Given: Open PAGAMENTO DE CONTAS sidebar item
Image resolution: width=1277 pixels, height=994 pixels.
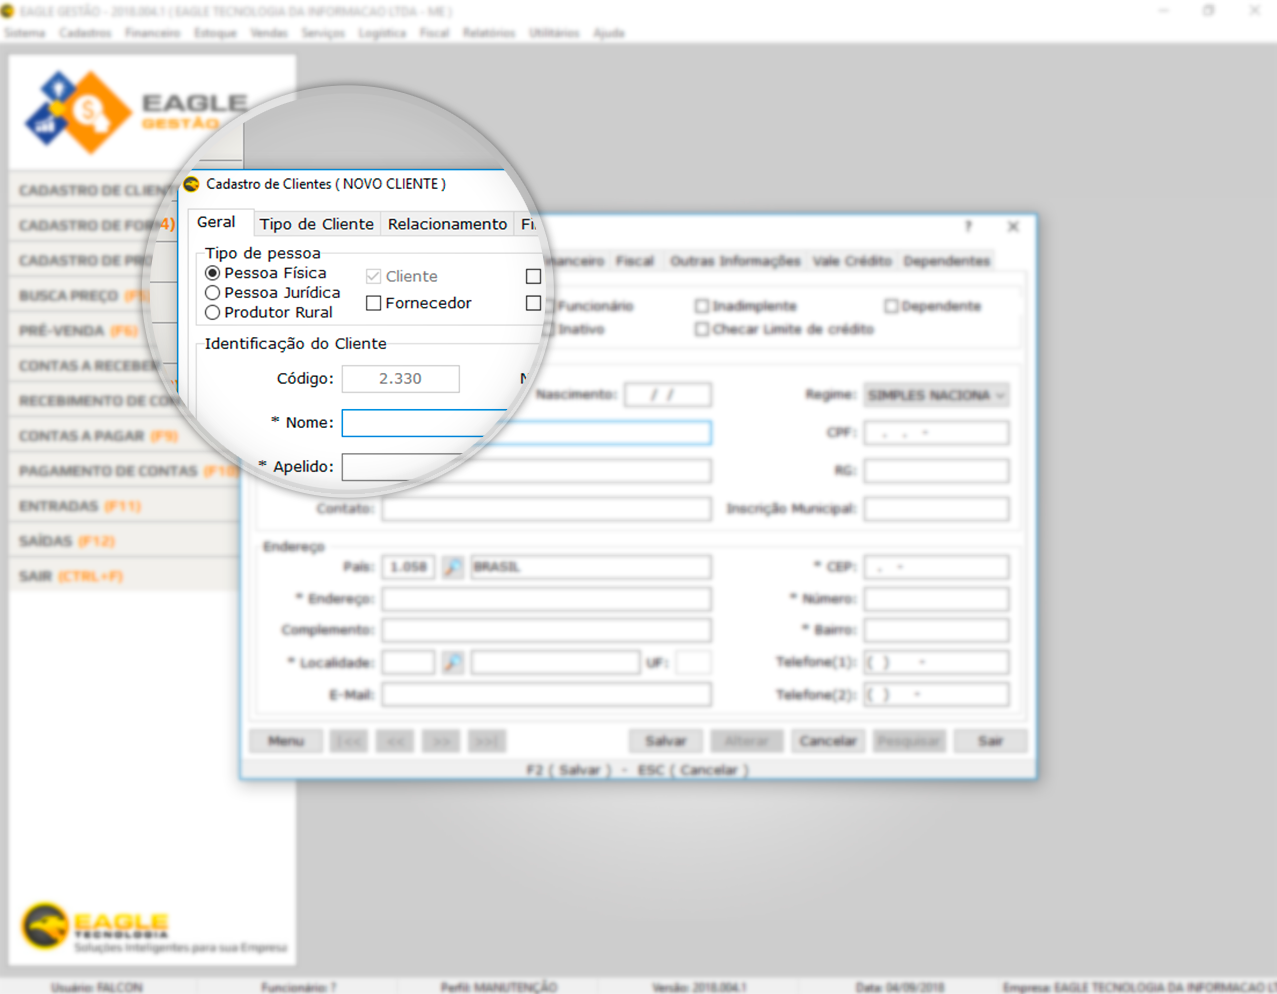Looking at the screenshot, I should [x=124, y=471].
